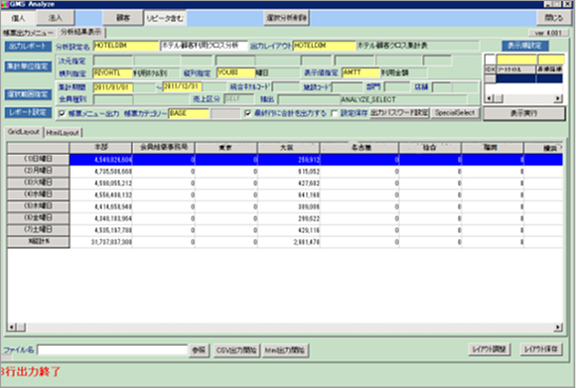Click the 法人 button

(55, 18)
